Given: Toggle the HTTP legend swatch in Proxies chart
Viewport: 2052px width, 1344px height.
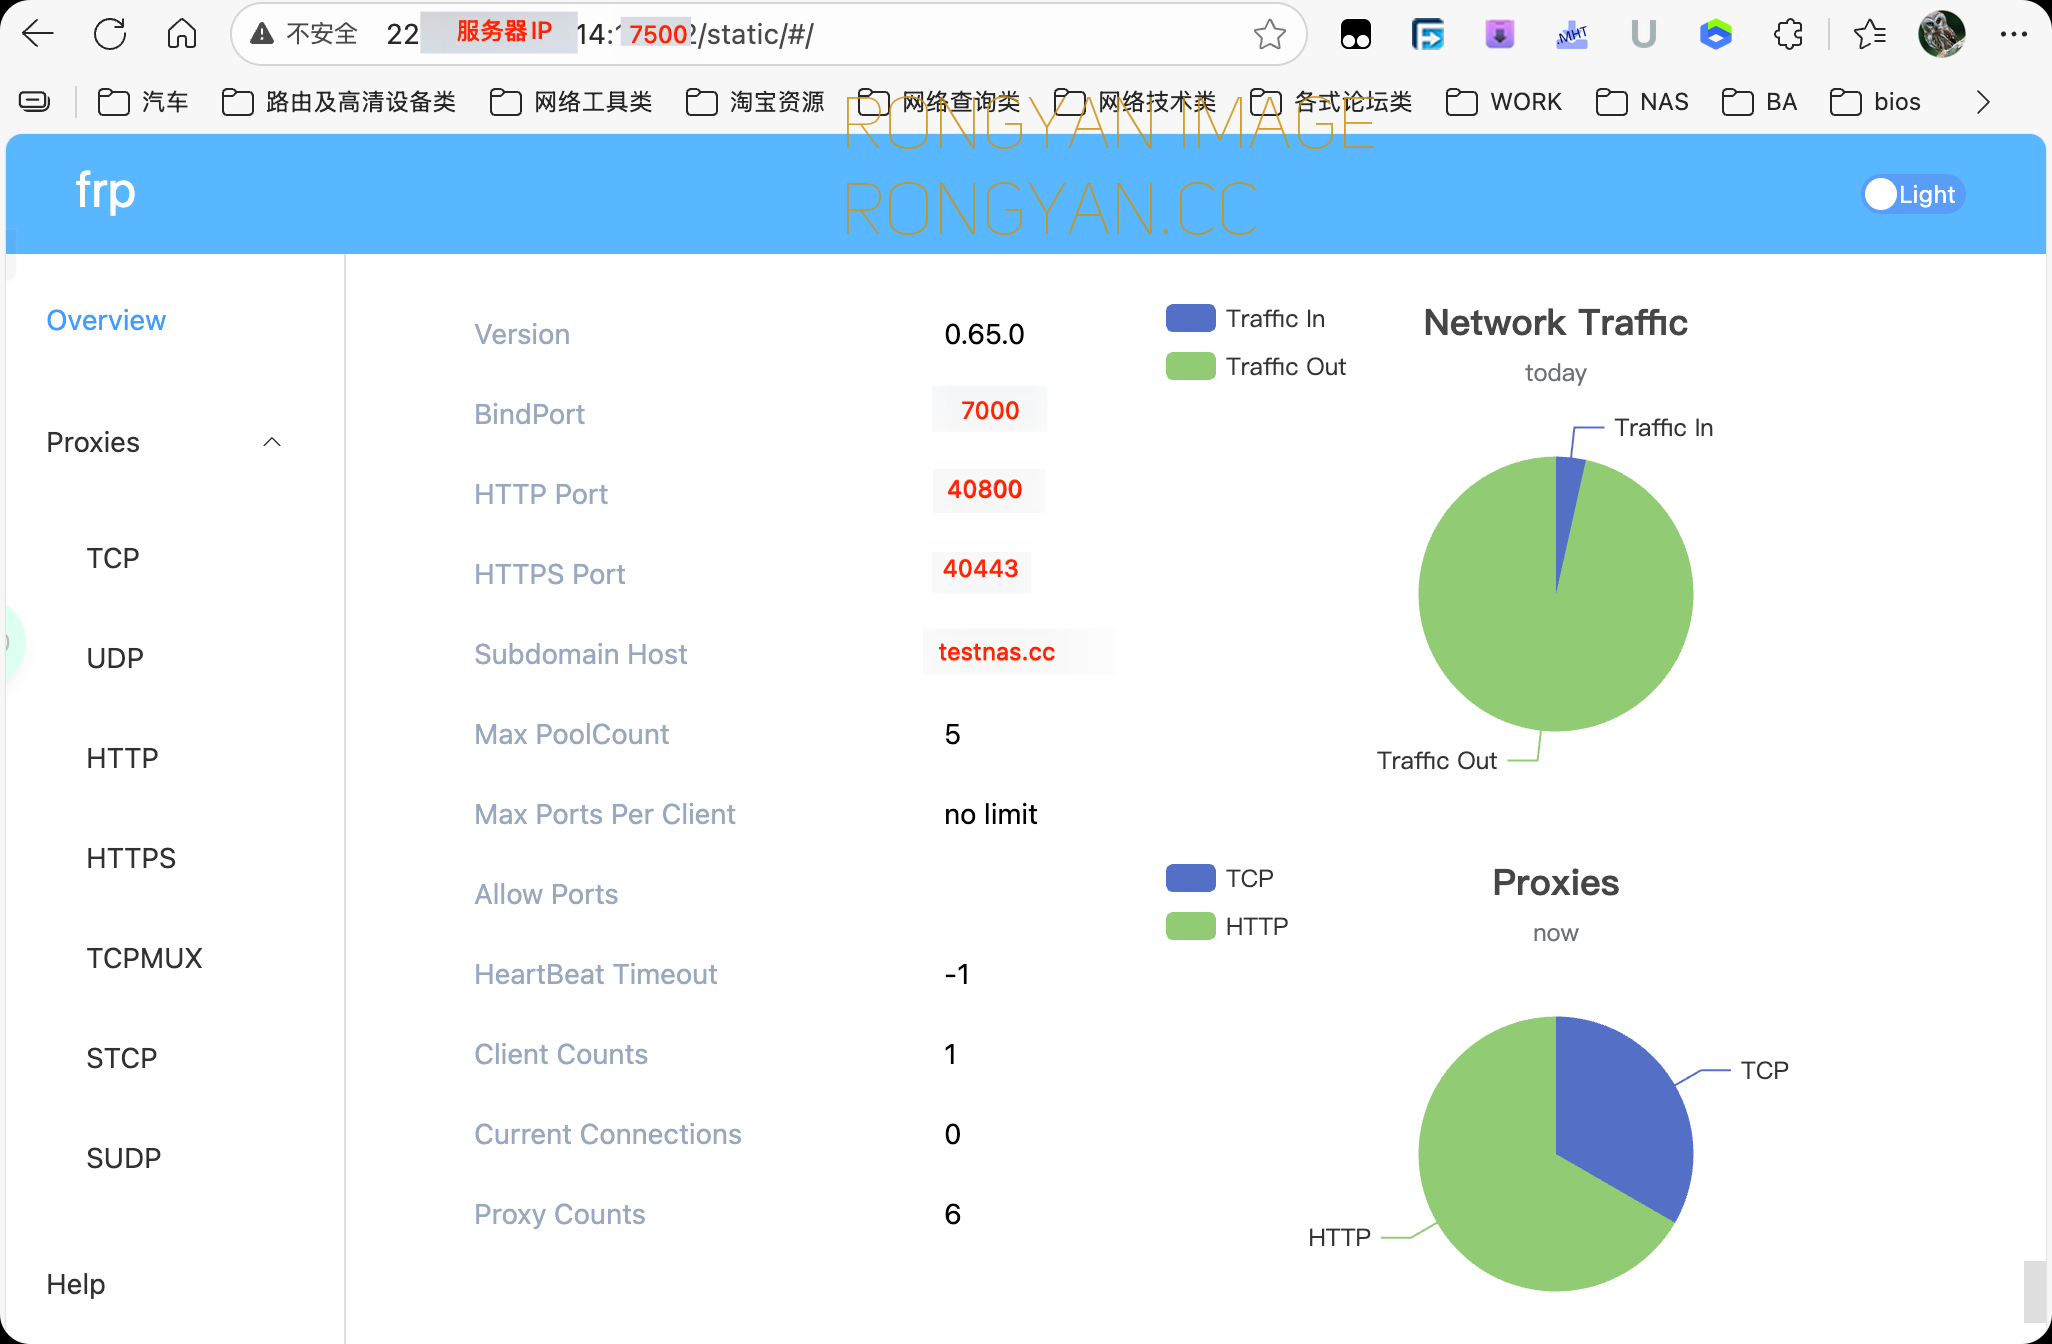Looking at the screenshot, I should (x=1190, y=926).
